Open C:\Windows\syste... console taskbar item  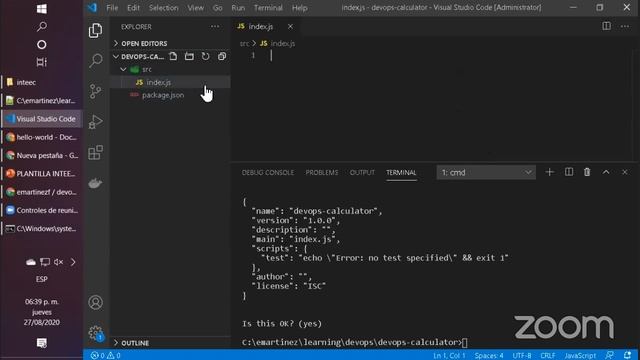tap(42, 229)
